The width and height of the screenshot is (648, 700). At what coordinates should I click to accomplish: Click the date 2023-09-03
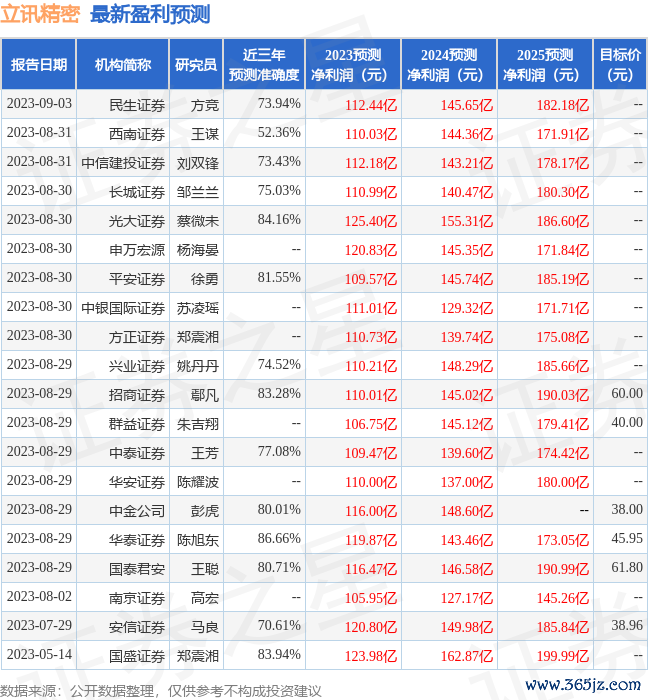(39, 104)
